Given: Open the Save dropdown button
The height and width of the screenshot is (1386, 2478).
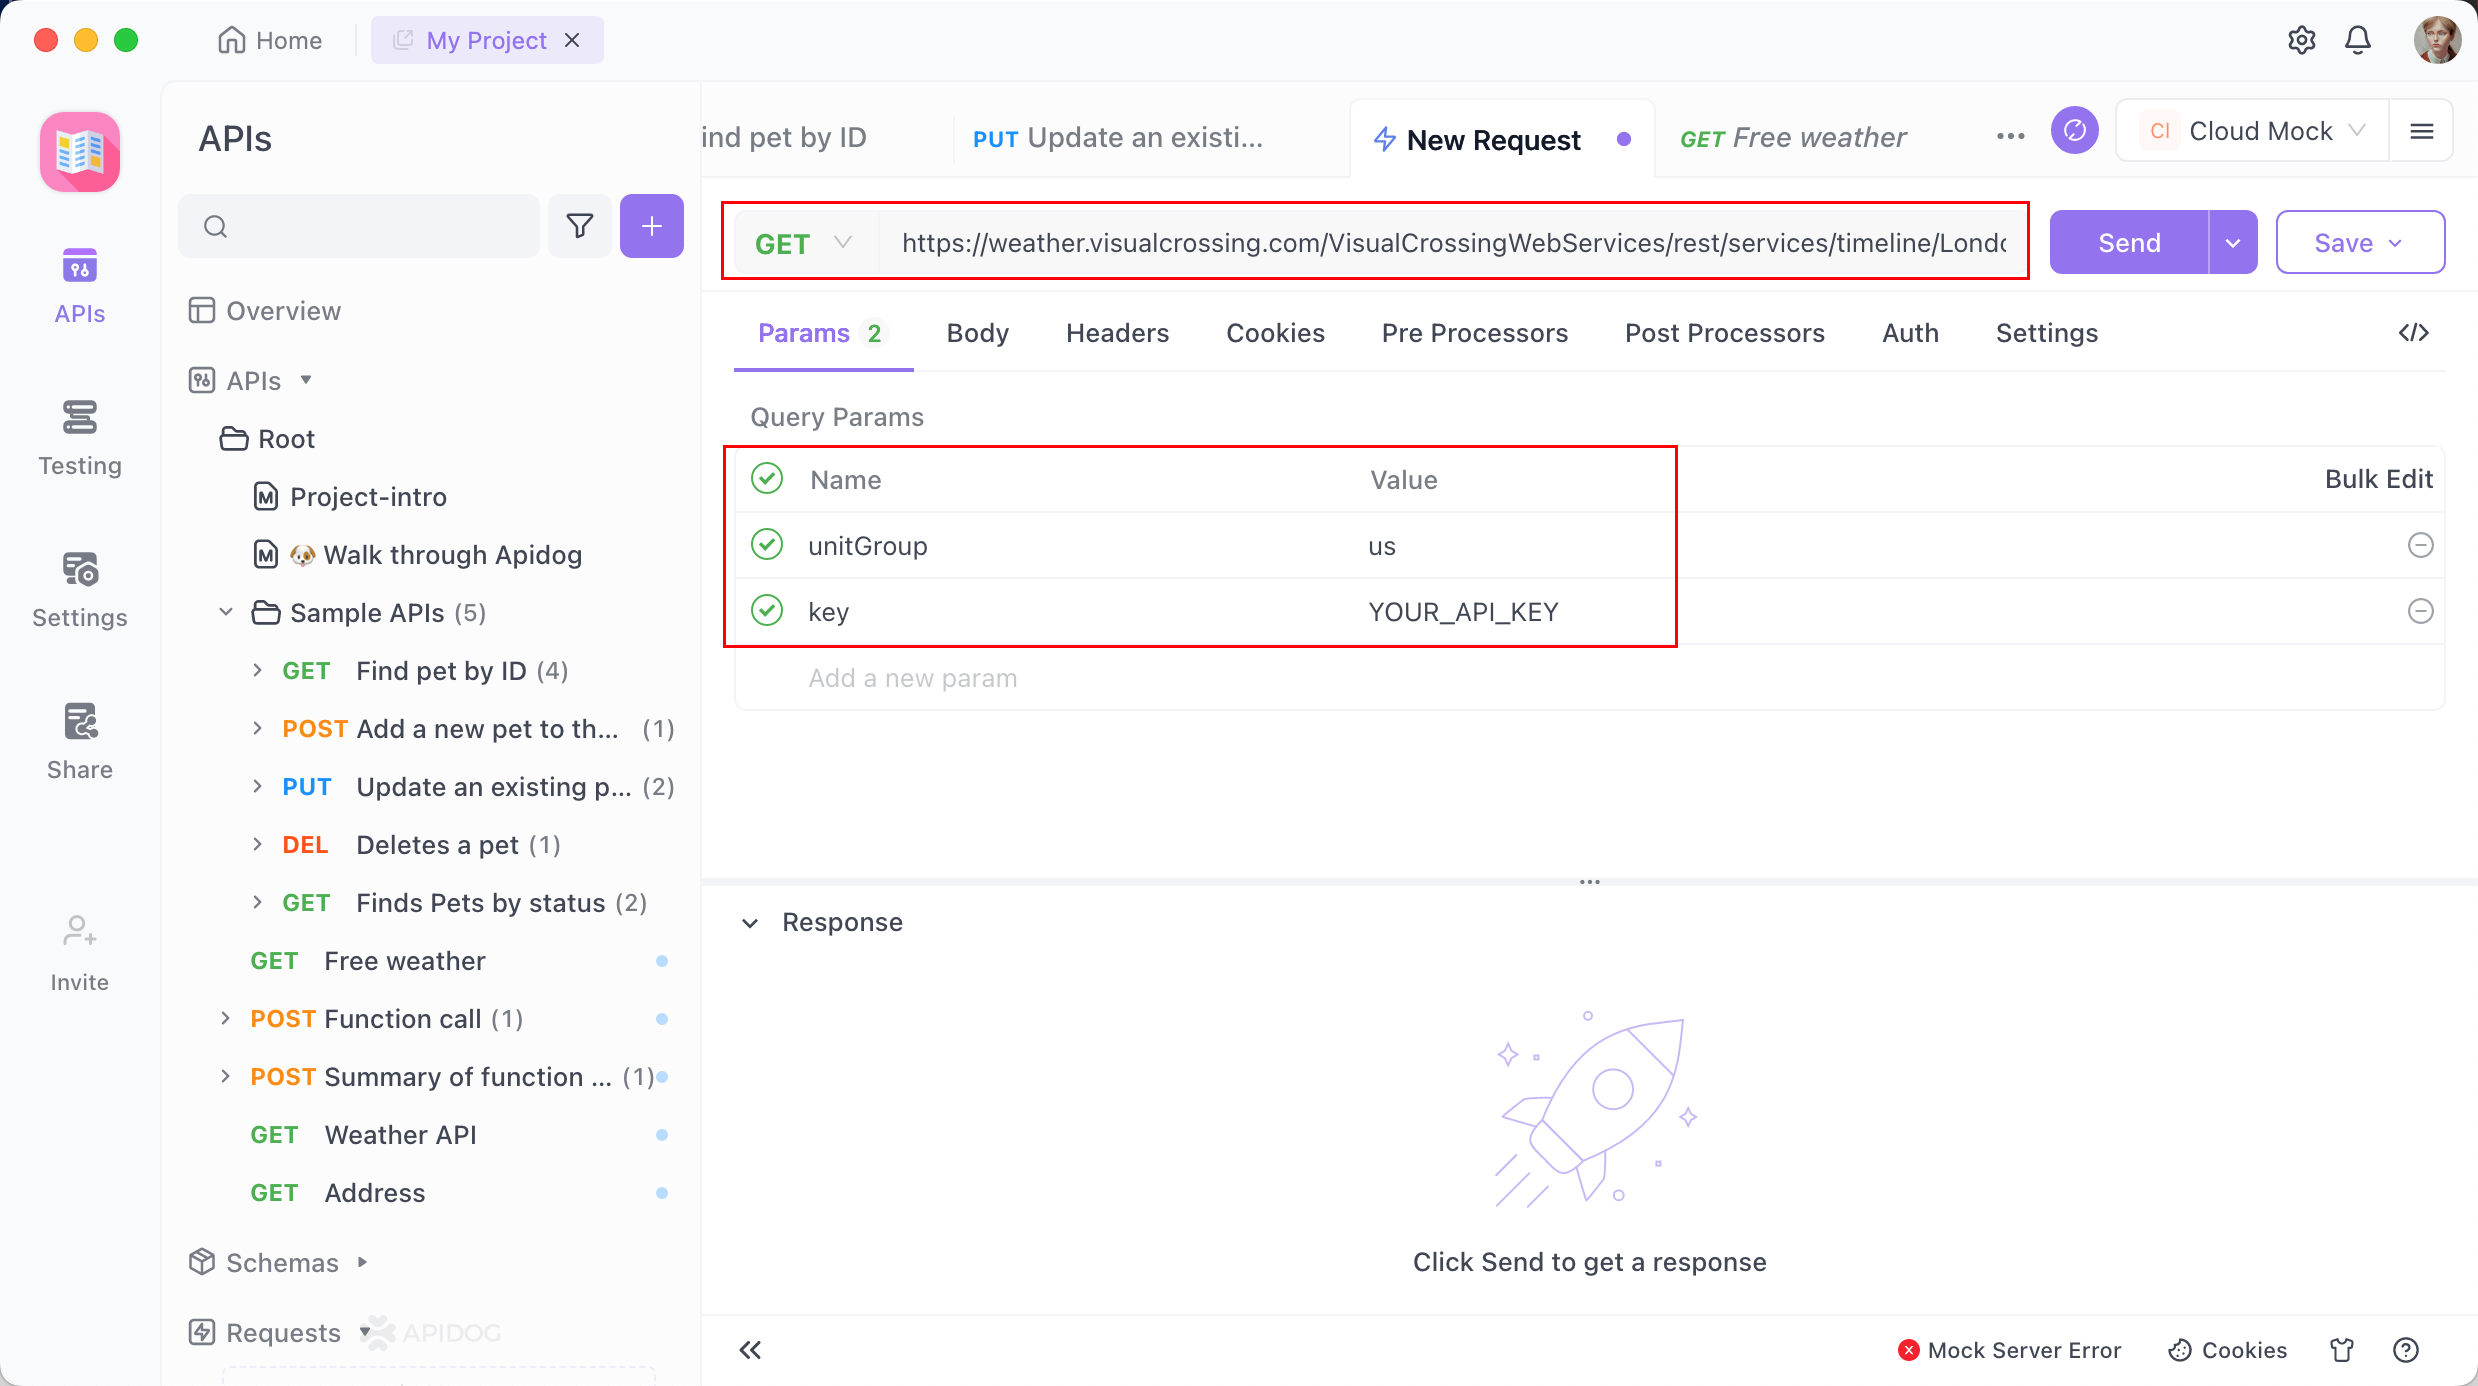Looking at the screenshot, I should click(x=2360, y=242).
